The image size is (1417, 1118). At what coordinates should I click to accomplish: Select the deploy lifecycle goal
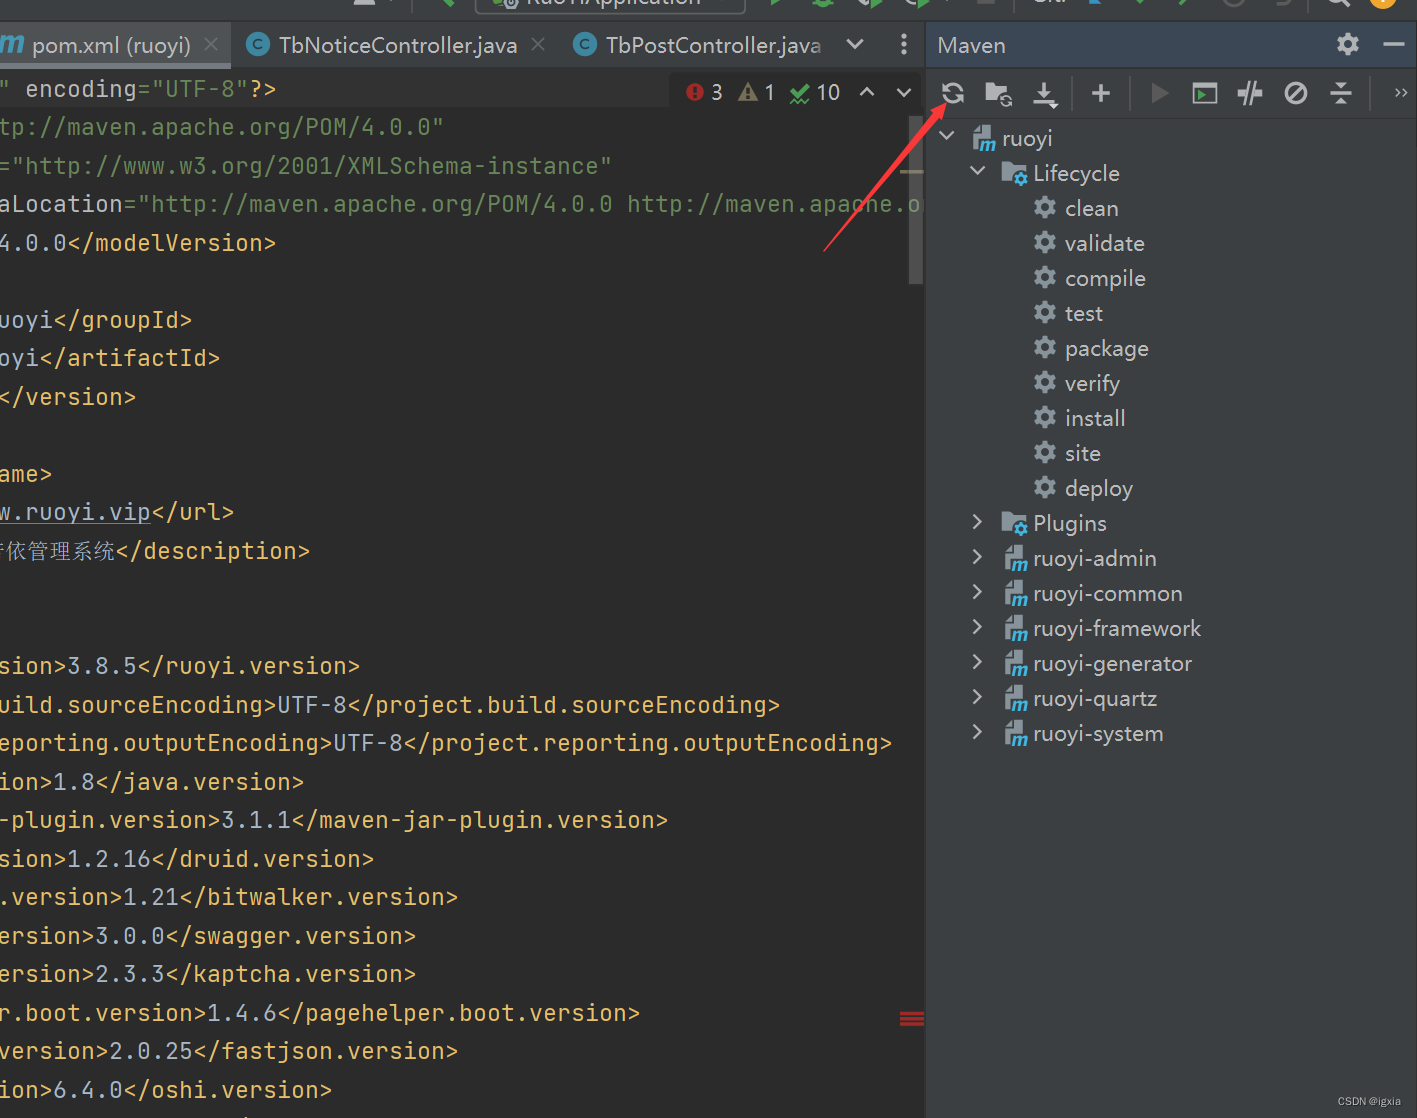1098,488
